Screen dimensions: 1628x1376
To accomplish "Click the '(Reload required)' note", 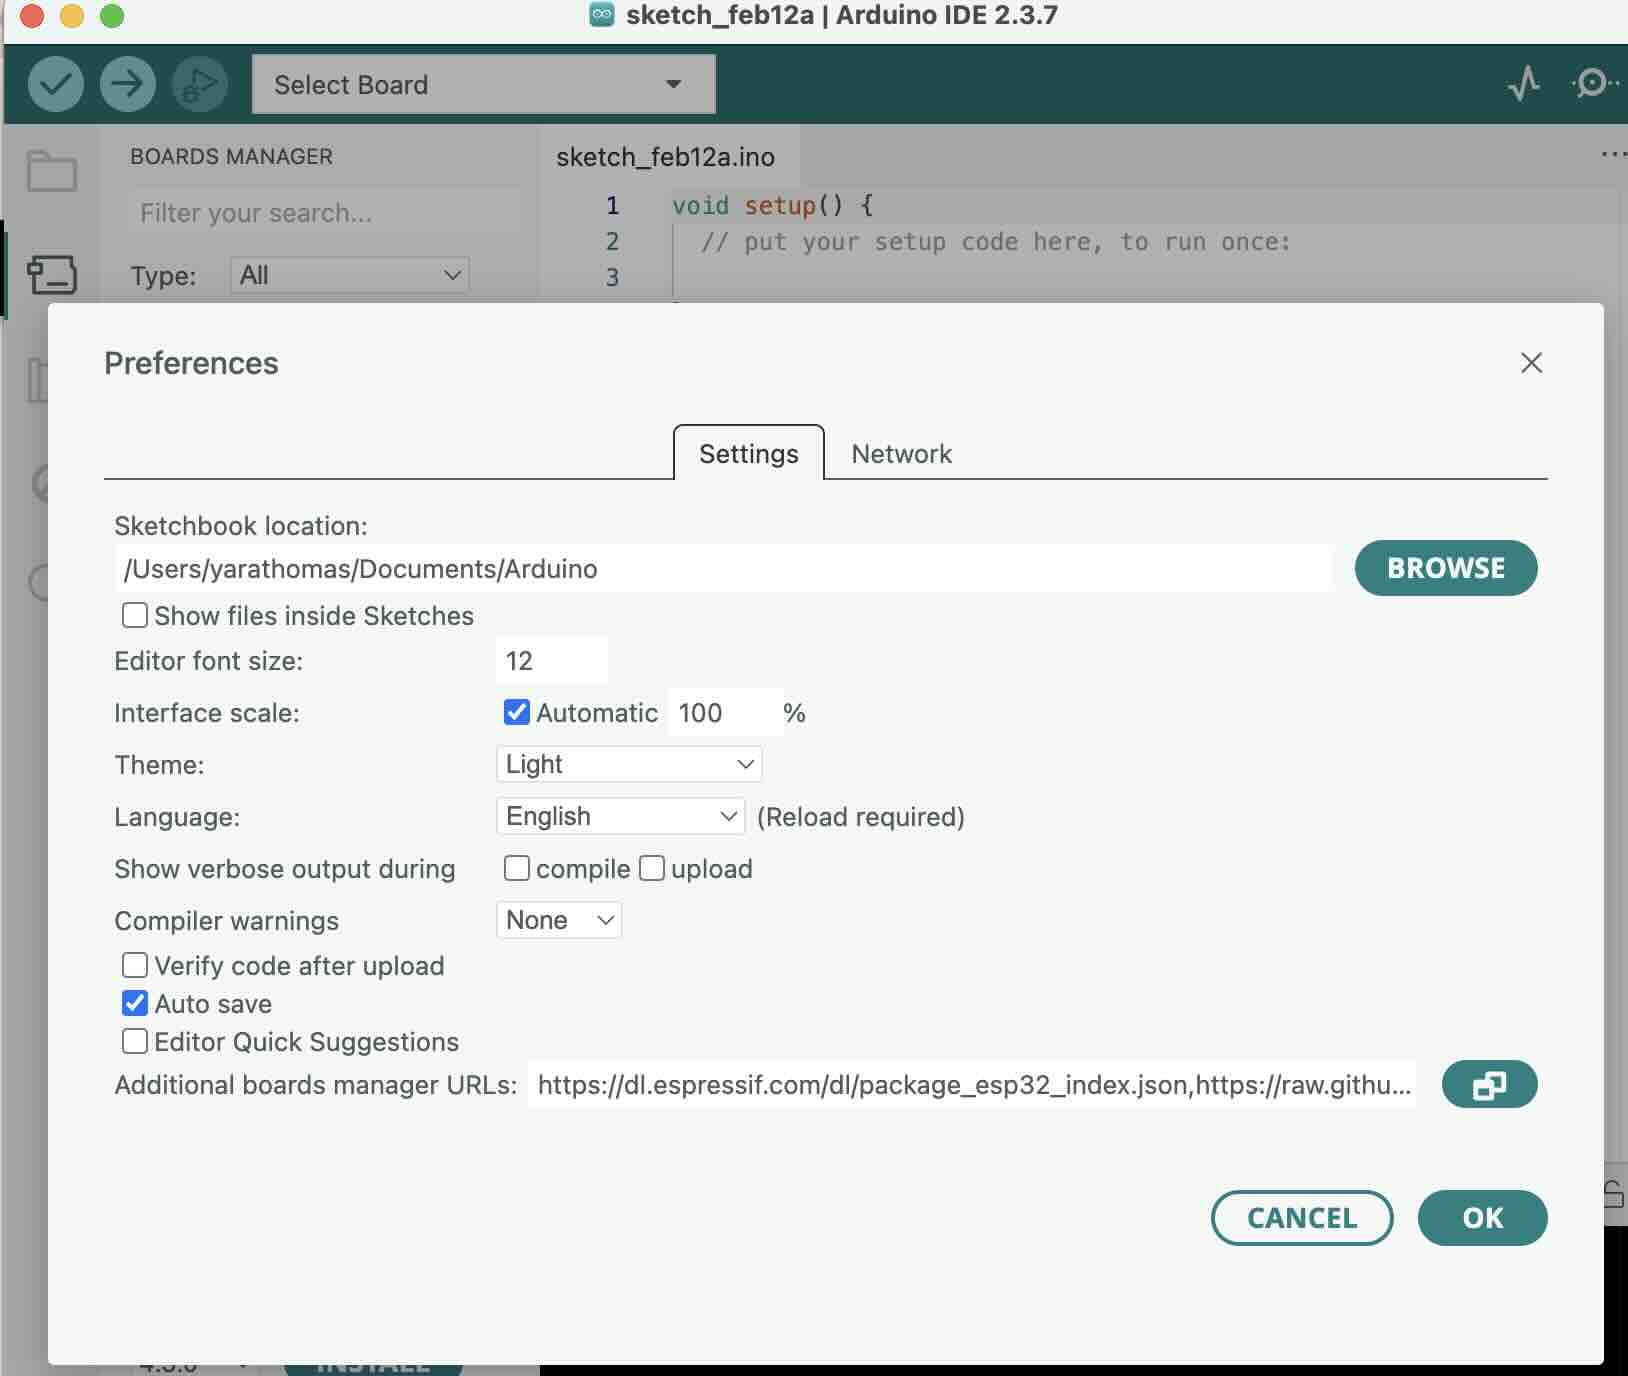I will click(861, 817).
